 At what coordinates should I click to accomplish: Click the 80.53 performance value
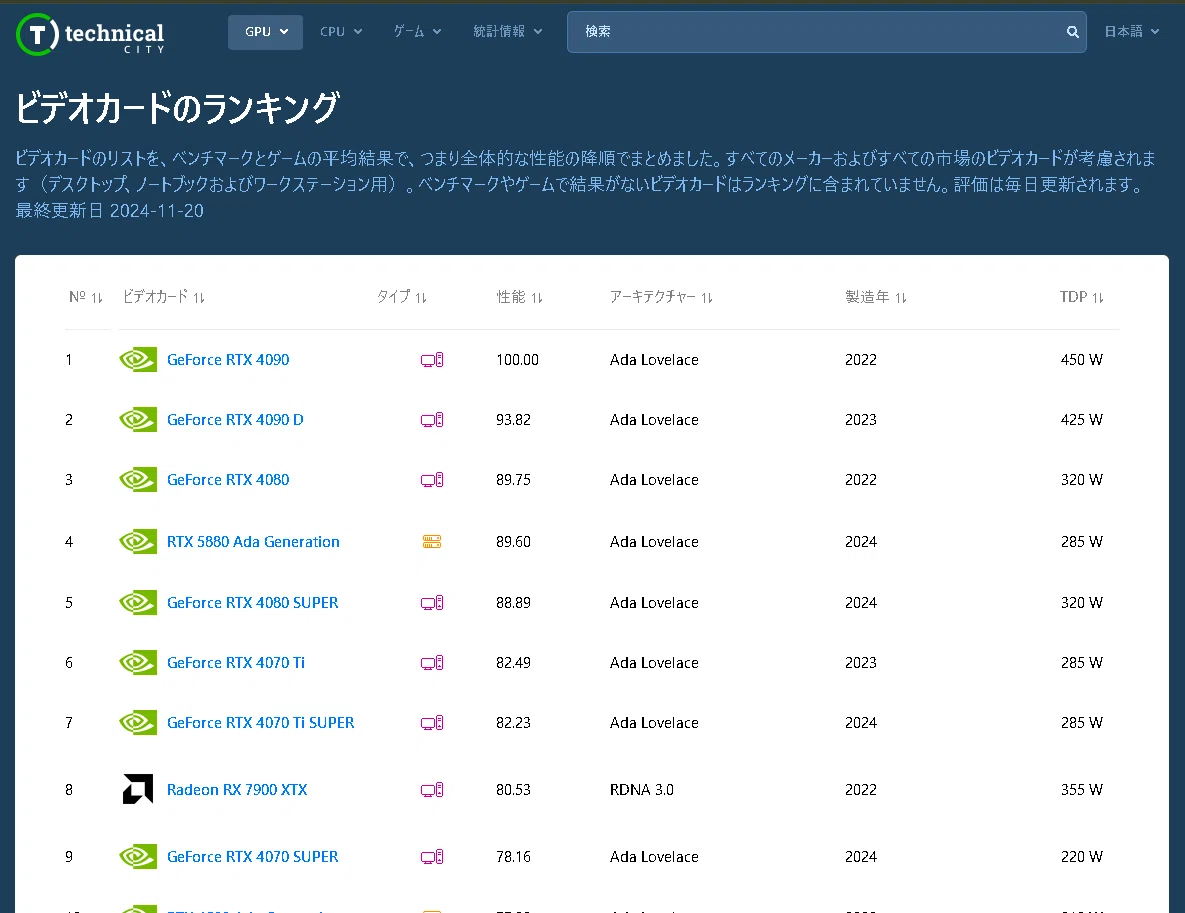tap(513, 790)
